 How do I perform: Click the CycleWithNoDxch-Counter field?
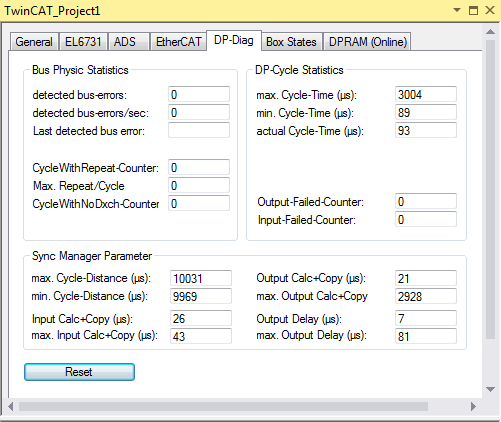tap(199, 203)
